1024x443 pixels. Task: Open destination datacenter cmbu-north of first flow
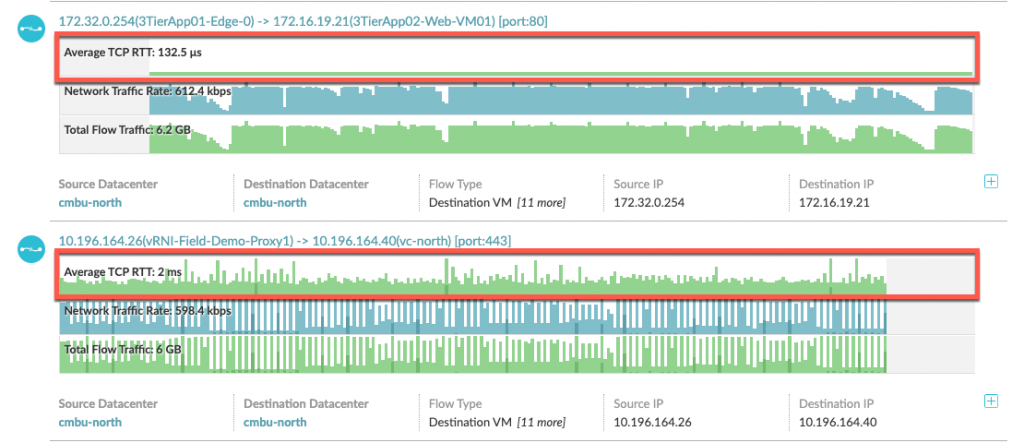click(275, 203)
